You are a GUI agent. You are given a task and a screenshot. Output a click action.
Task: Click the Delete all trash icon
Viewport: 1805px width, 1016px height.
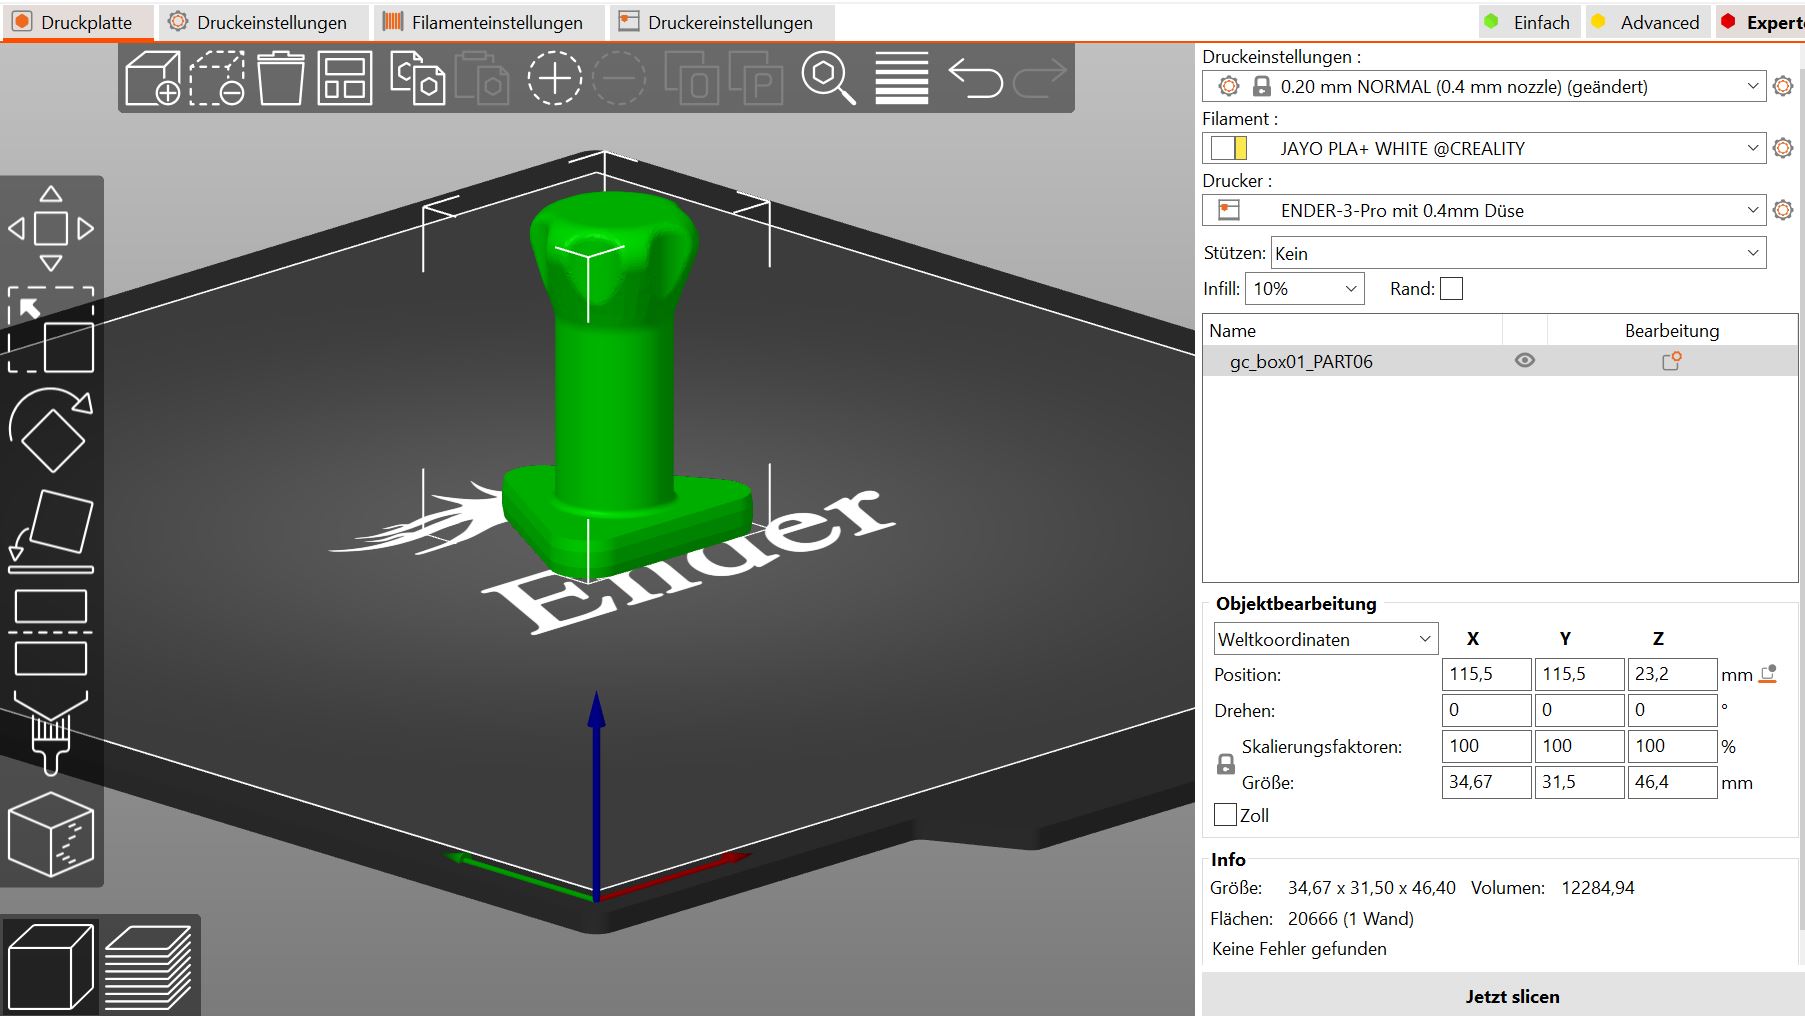click(x=281, y=78)
